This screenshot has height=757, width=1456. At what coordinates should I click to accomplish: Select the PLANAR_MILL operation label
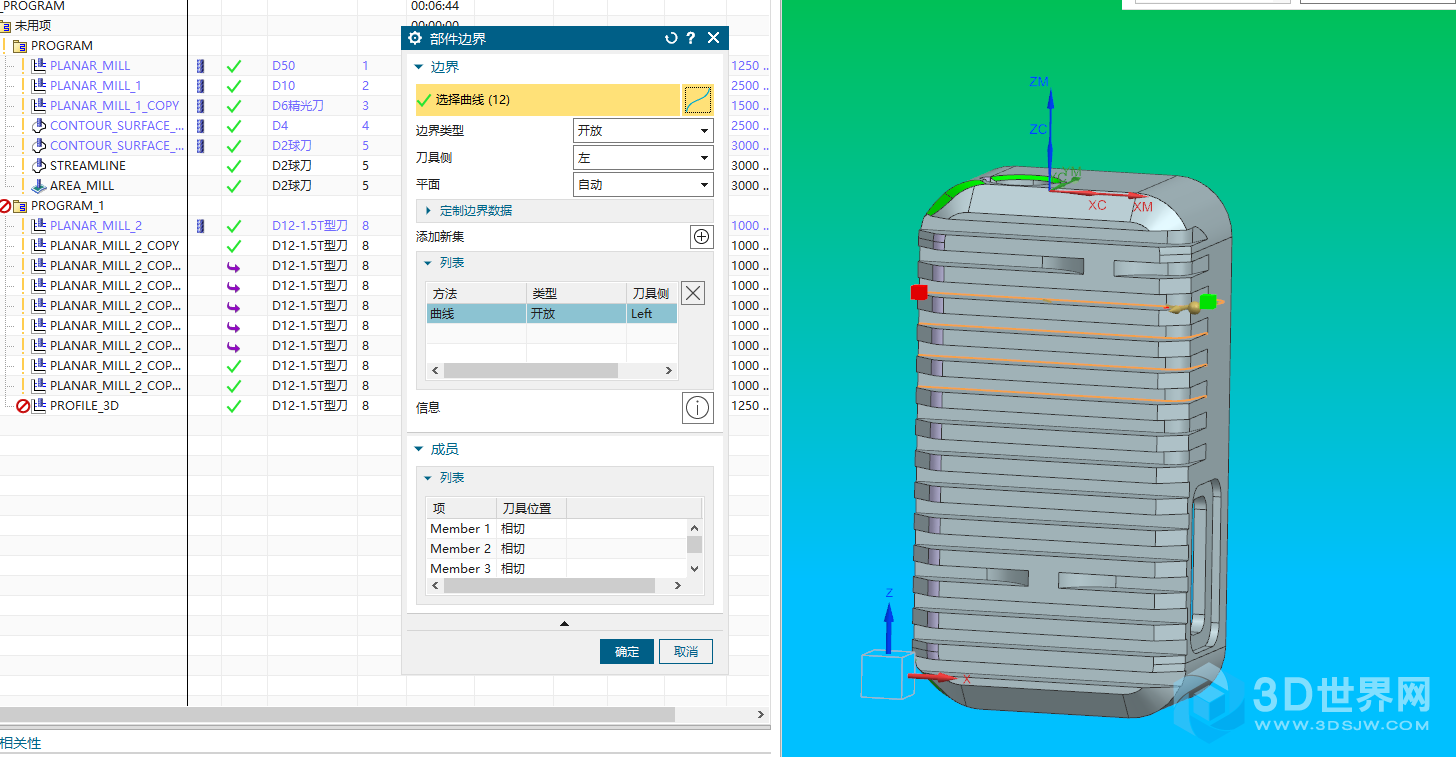point(90,65)
